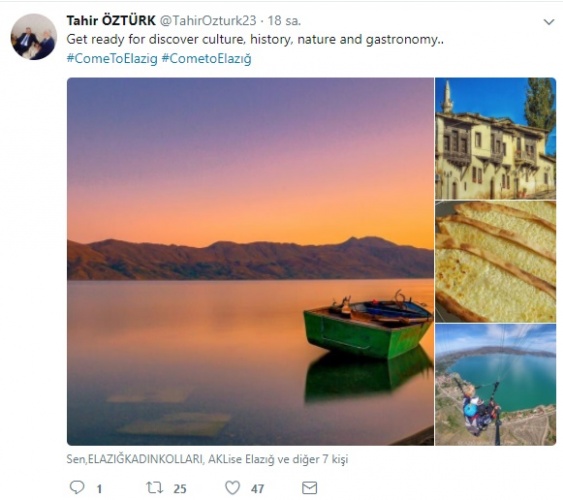Open AKLise Elazığ tagged account

click(241, 459)
